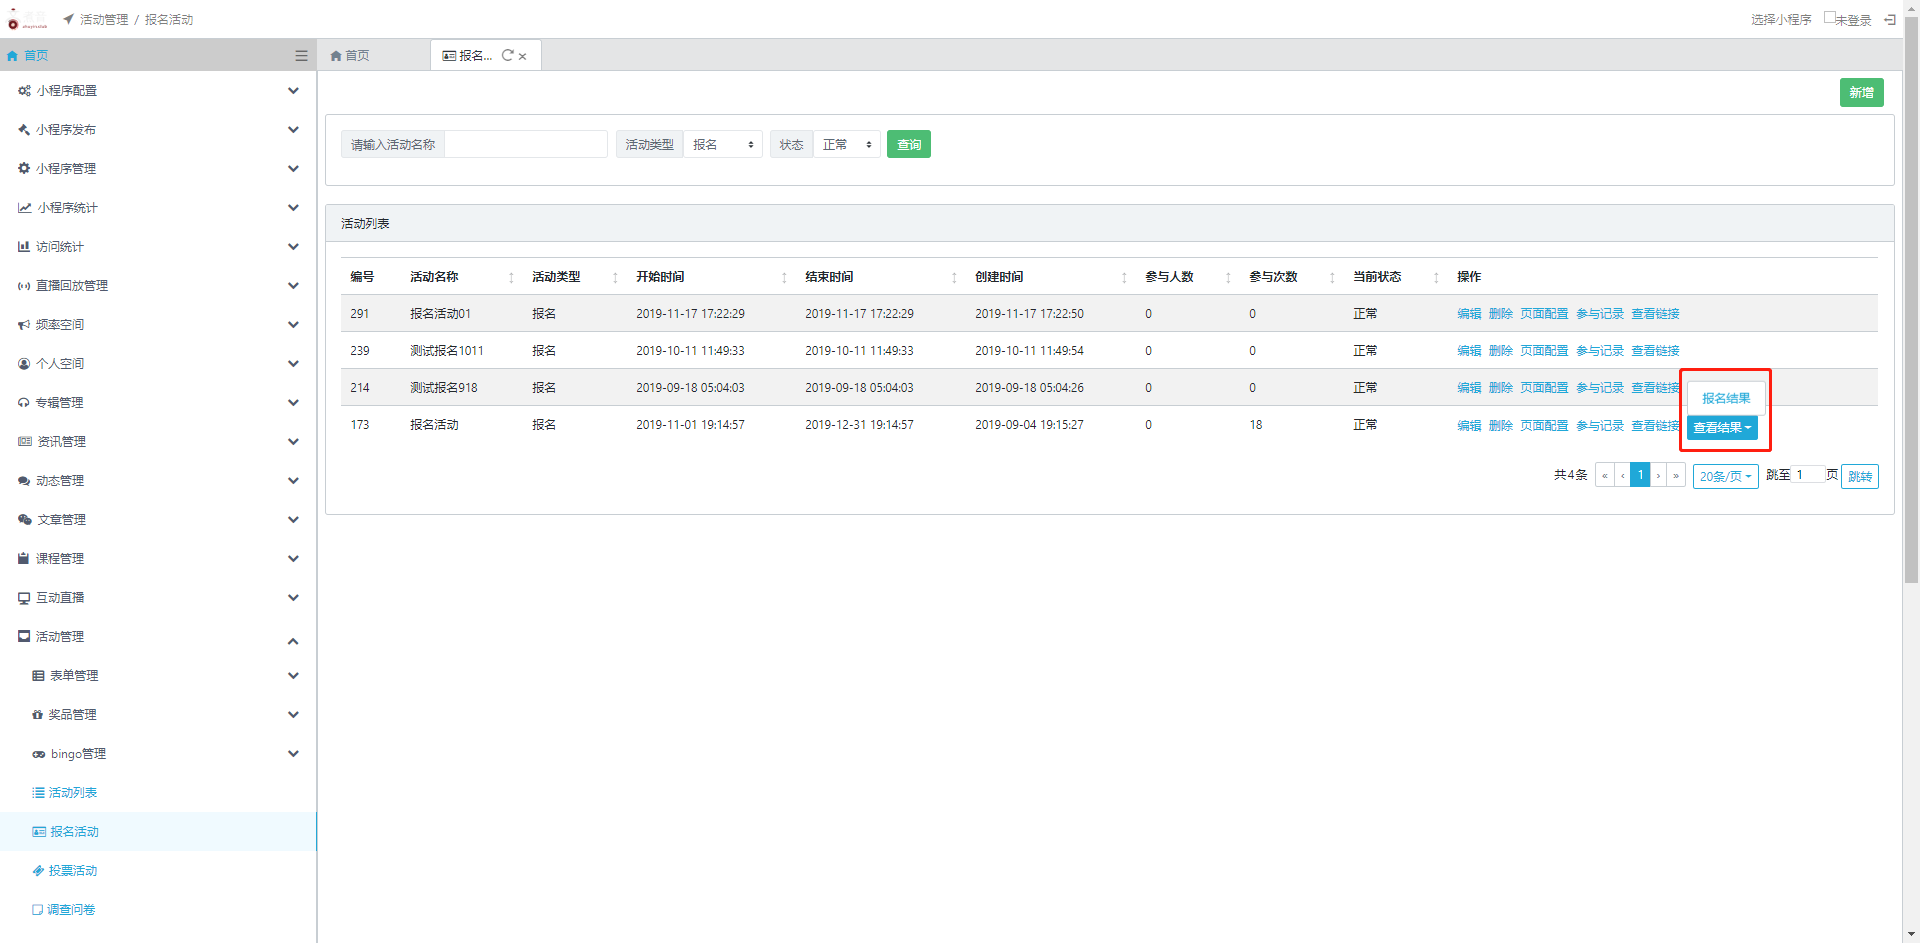Click the green 新增 button
1920x943 pixels.
coord(1861,93)
